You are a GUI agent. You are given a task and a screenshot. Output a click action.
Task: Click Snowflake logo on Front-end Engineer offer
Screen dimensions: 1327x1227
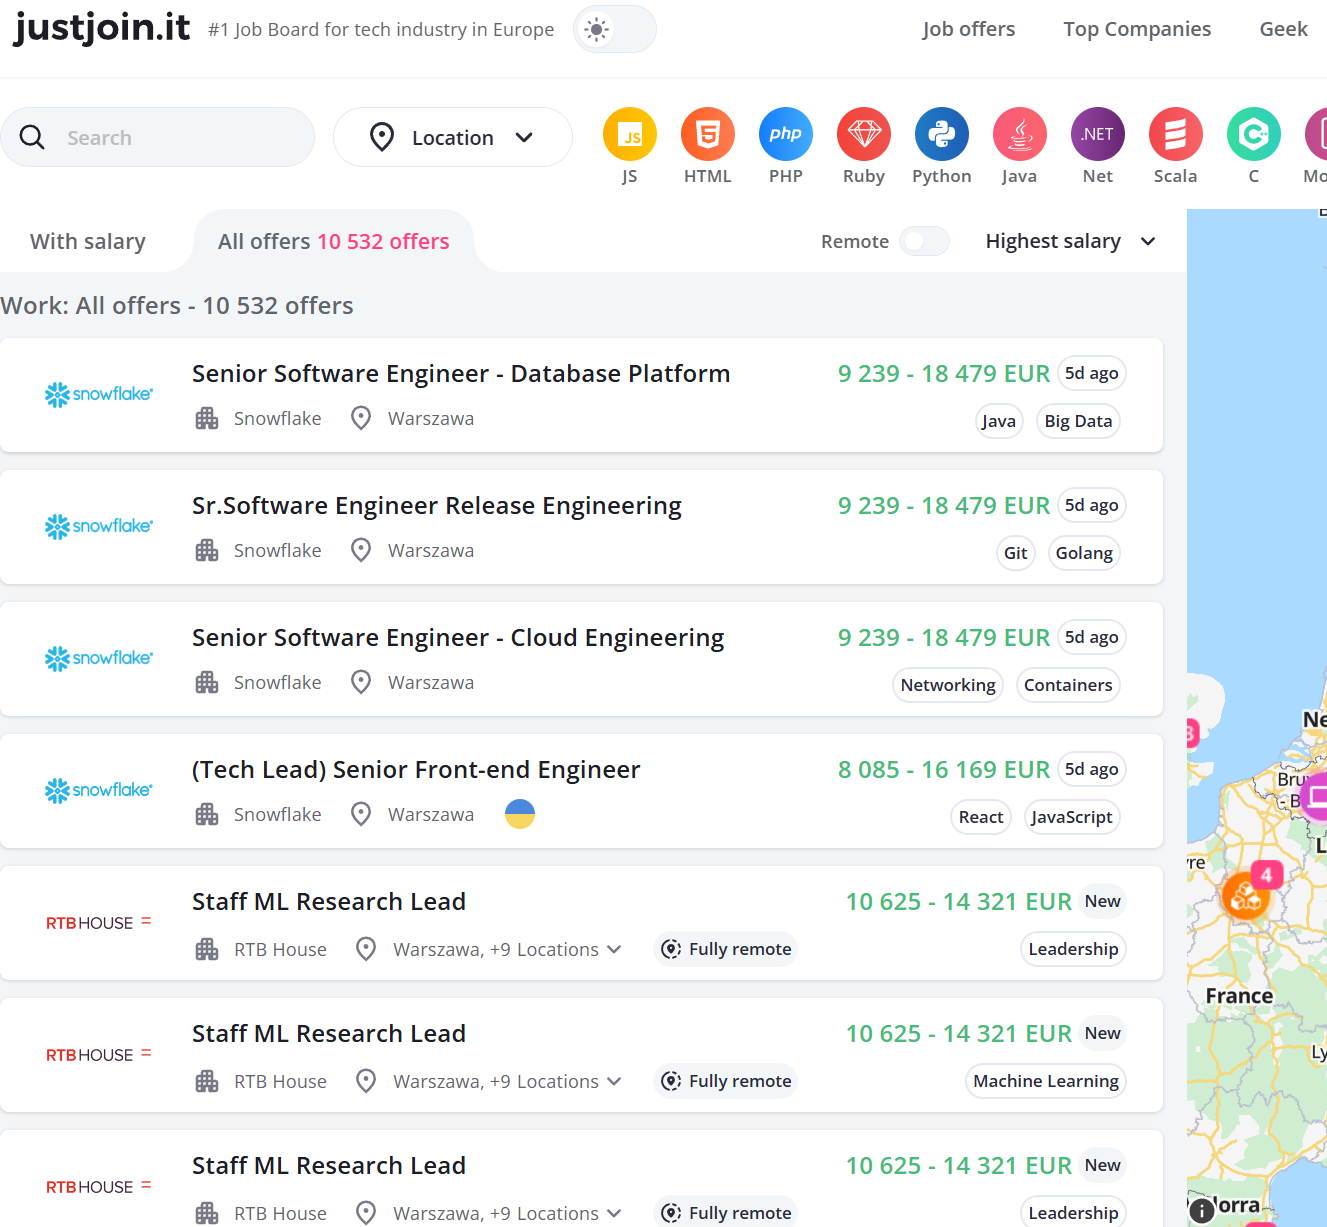98,790
